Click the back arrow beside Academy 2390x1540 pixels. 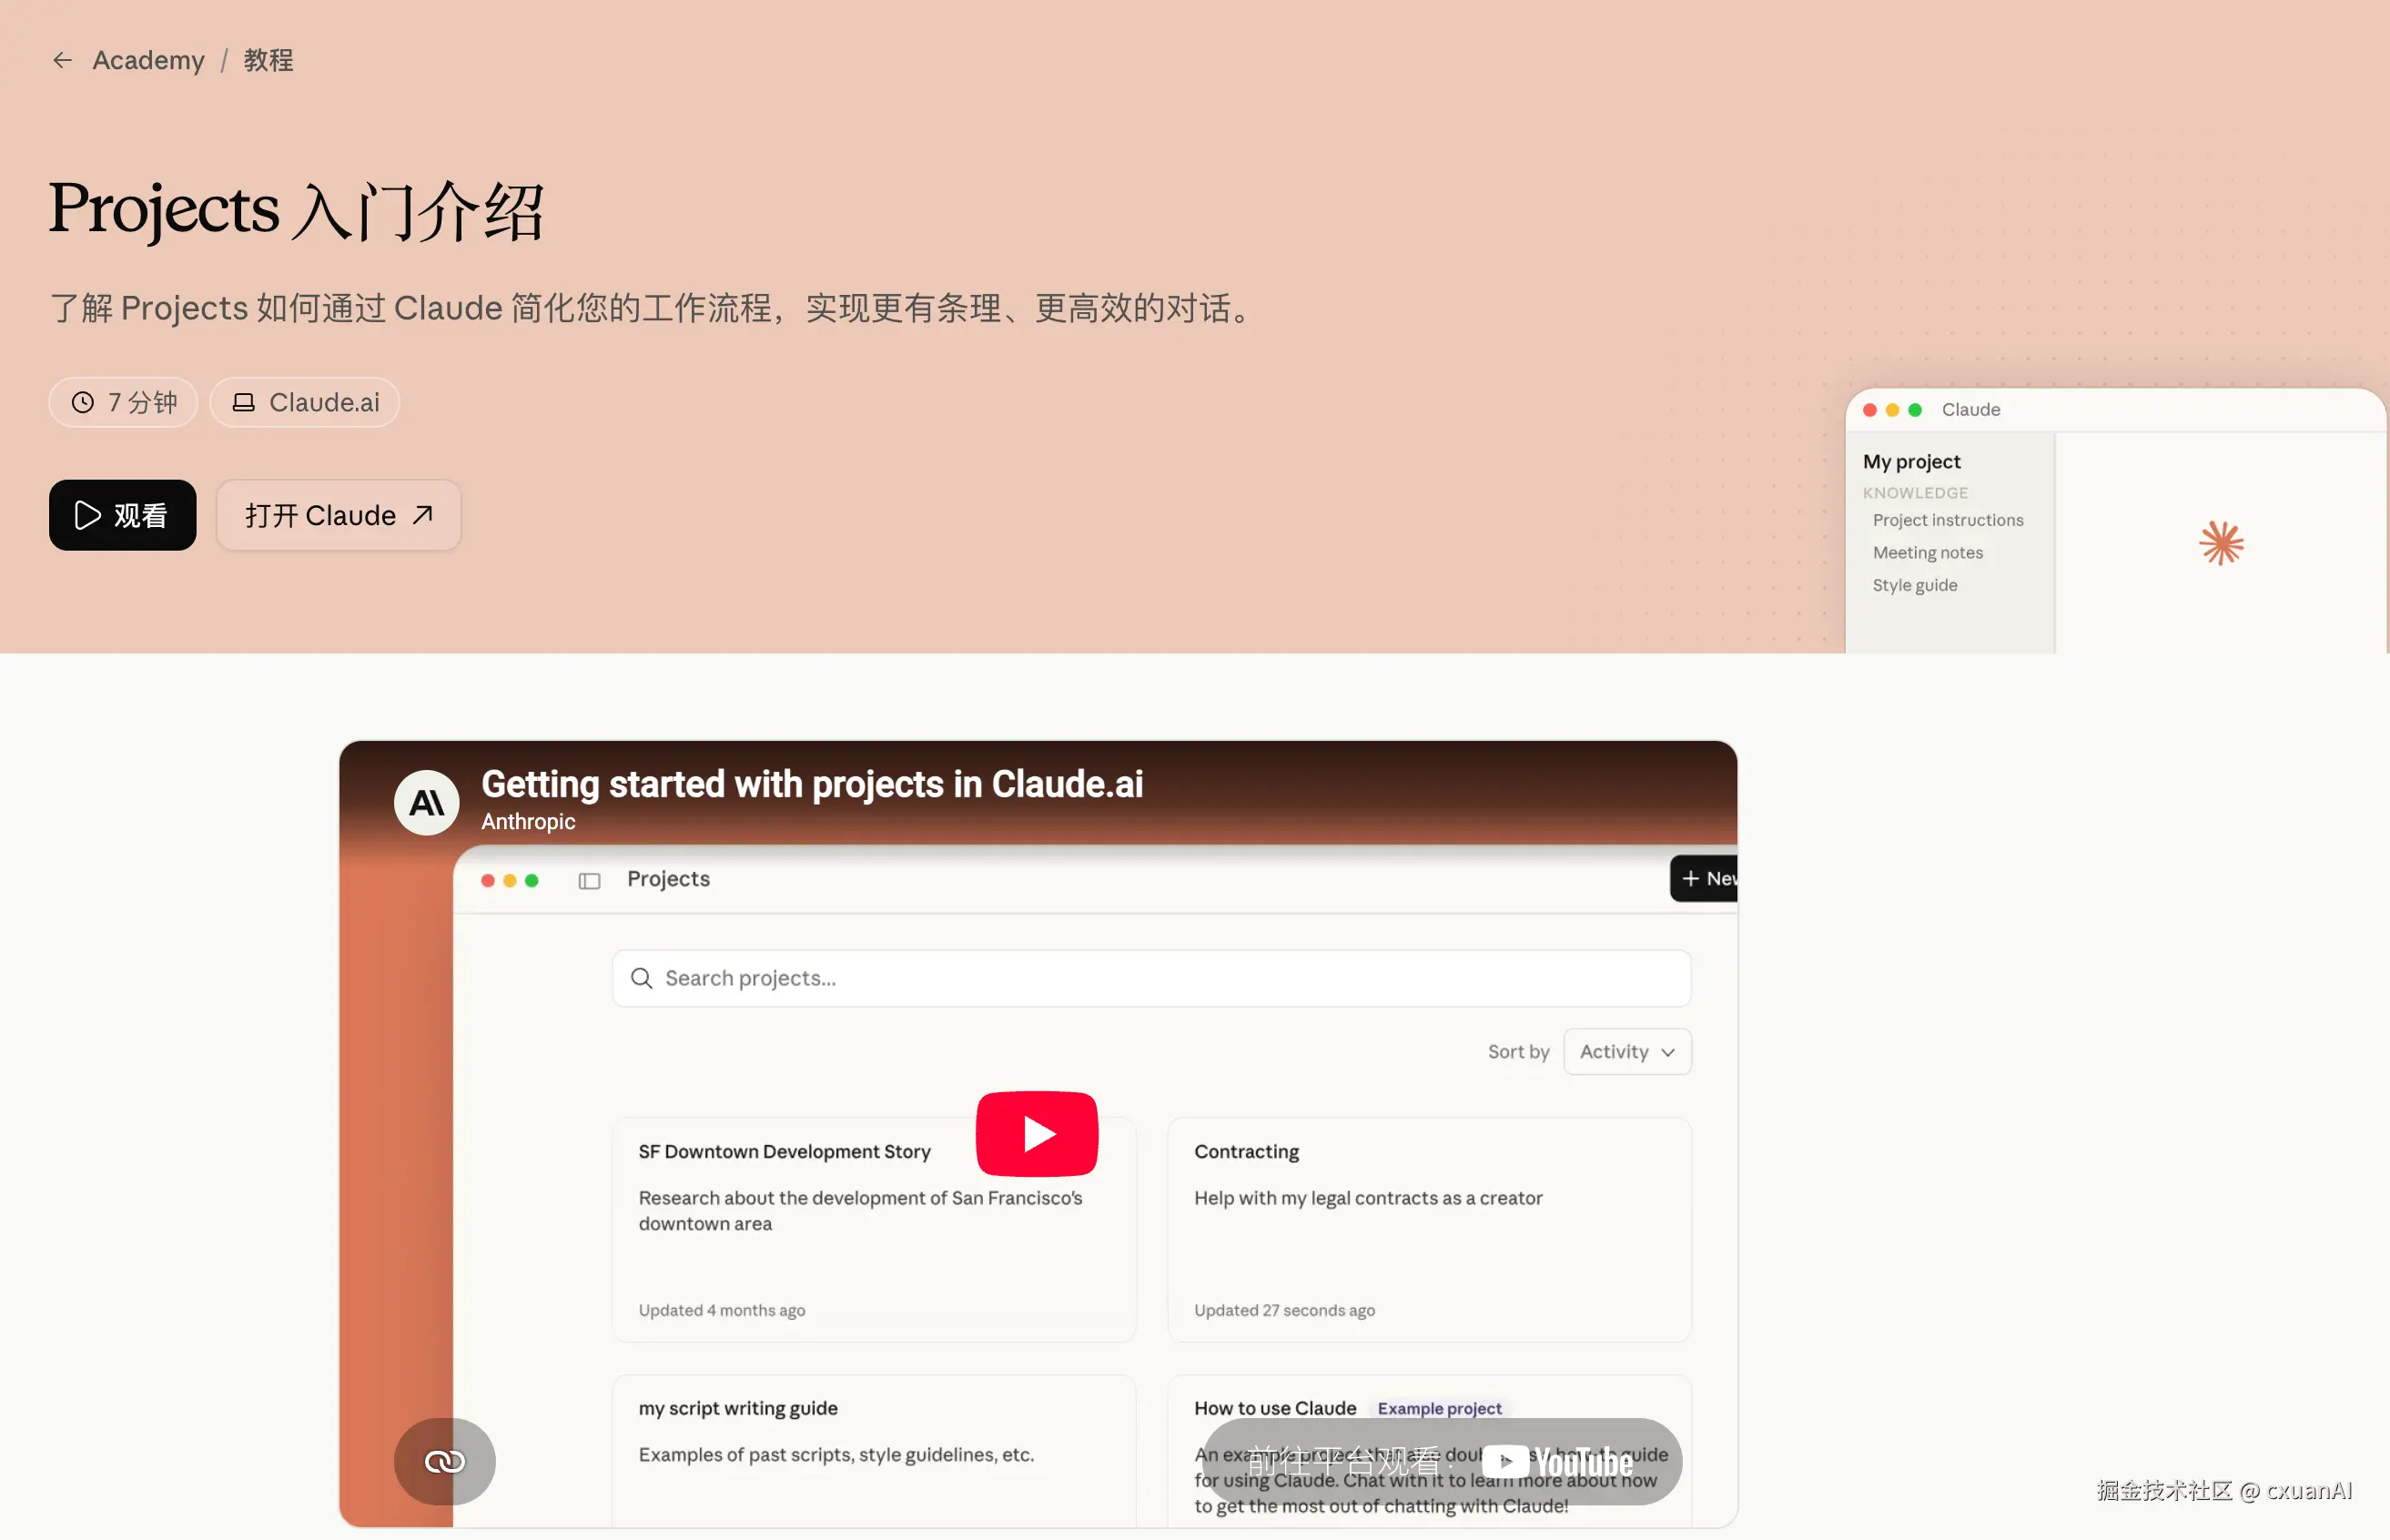(x=63, y=61)
